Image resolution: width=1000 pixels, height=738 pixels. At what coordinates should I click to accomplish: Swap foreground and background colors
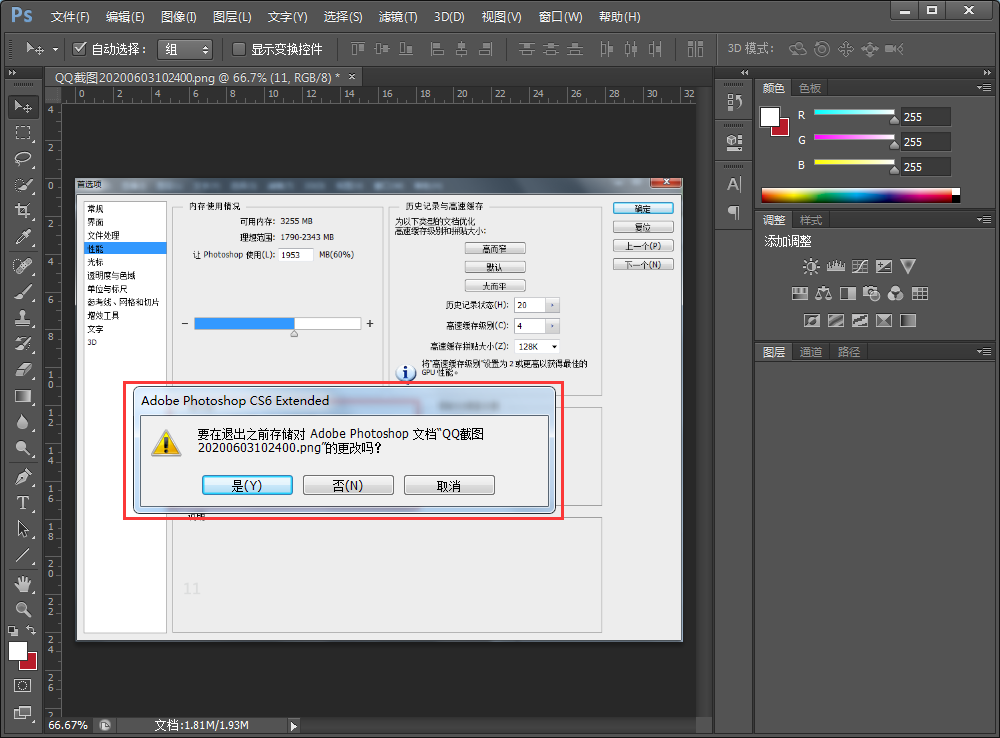pos(33,632)
